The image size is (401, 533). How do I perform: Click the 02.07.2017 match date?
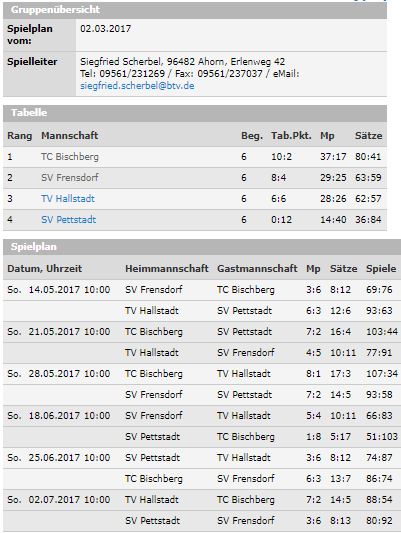click(x=56, y=500)
